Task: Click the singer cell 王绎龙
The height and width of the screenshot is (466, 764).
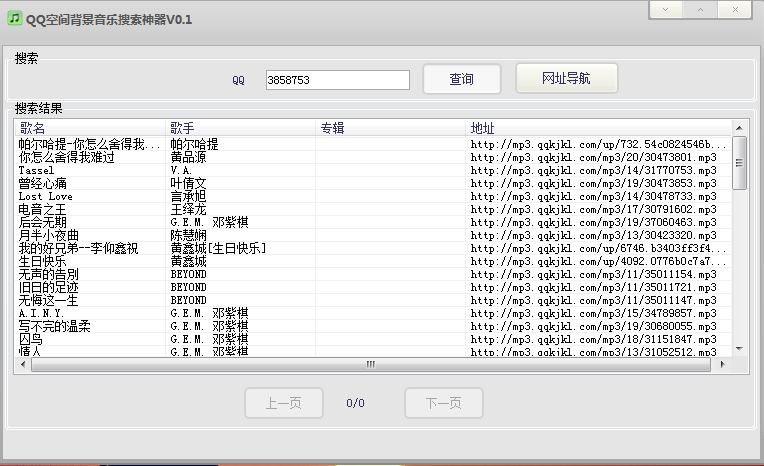Action: click(188, 210)
